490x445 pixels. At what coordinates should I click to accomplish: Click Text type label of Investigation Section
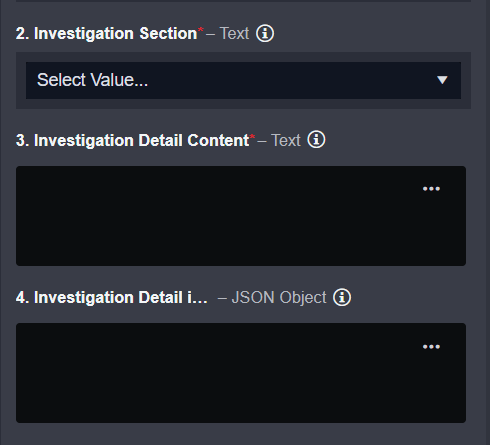click(x=234, y=33)
